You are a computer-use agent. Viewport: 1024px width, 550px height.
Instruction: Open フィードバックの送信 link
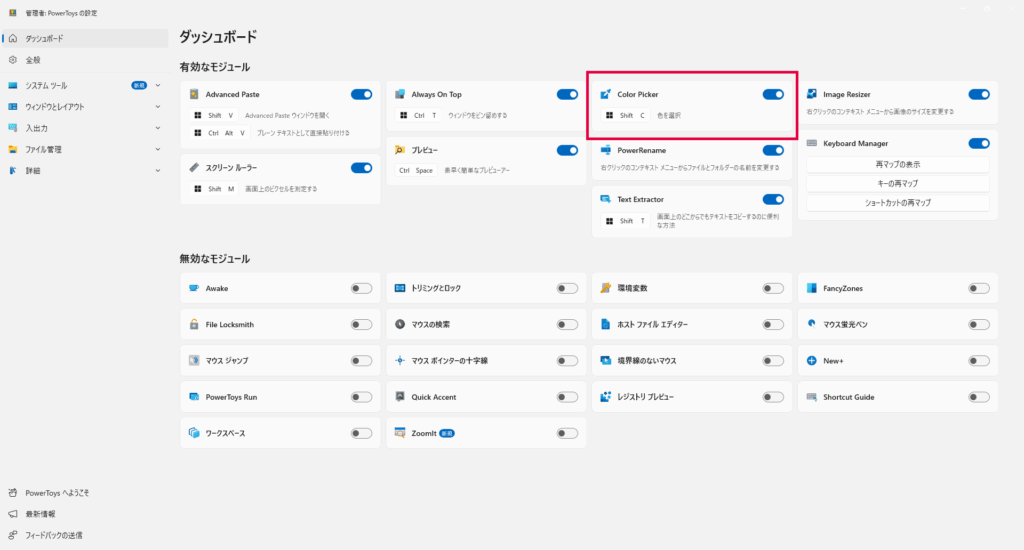pyautogui.click(x=85, y=535)
